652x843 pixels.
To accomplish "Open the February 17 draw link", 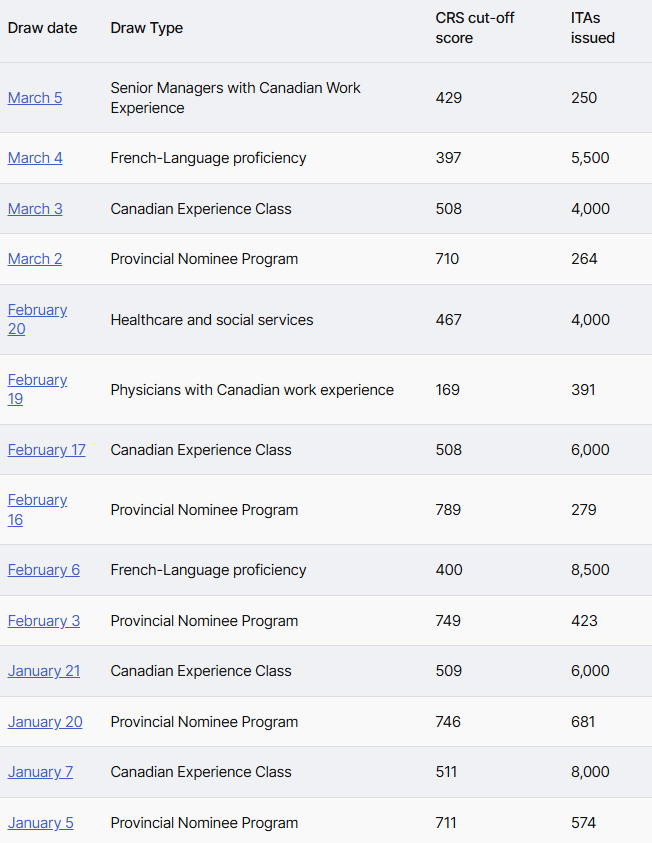I will pyautogui.click(x=47, y=450).
